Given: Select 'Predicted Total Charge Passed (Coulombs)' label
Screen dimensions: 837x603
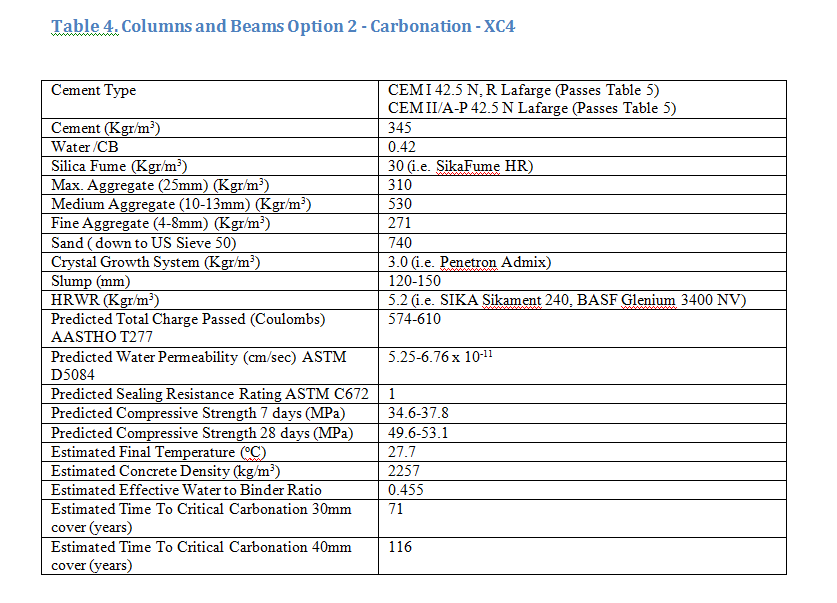Looking at the screenshot, I should pos(188,328).
